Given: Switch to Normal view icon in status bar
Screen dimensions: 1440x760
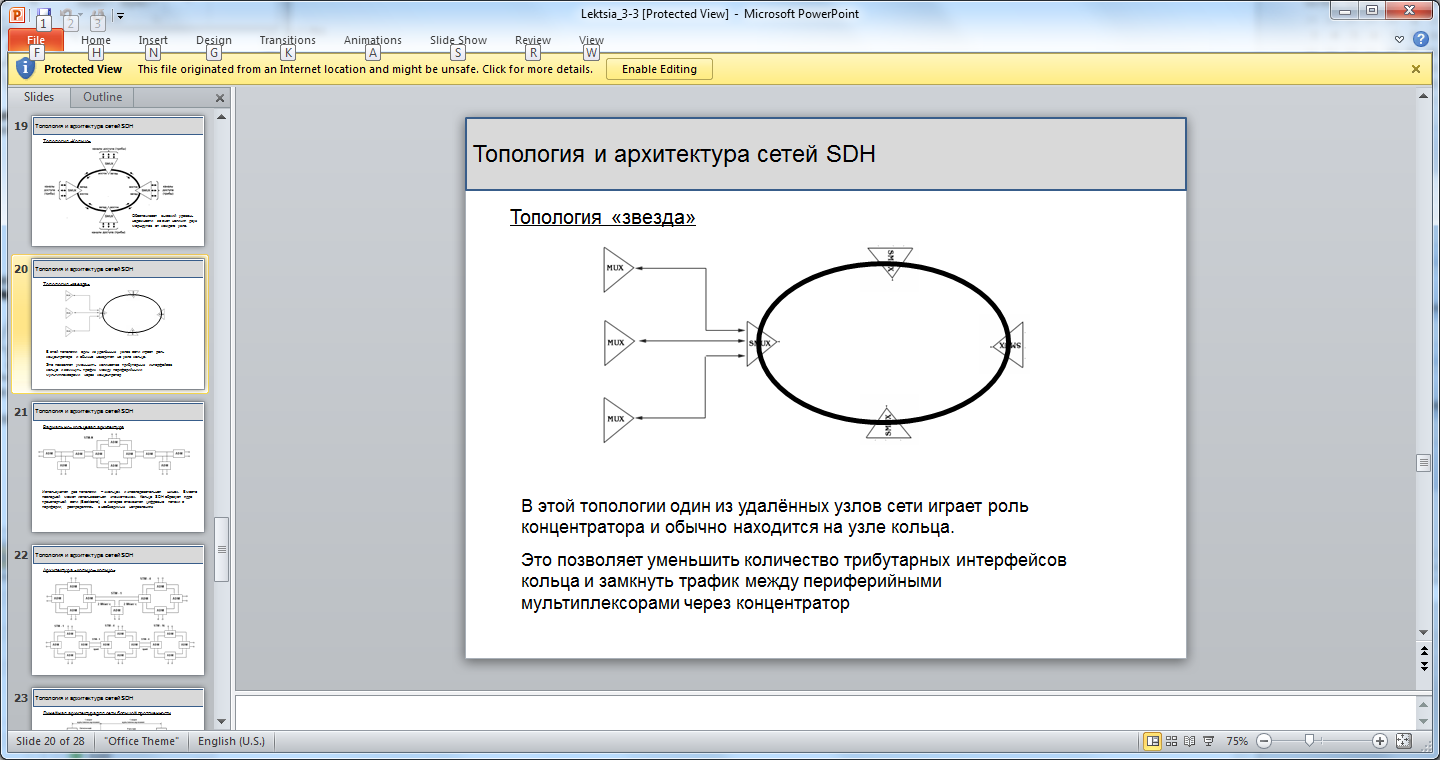Looking at the screenshot, I should click(1153, 741).
